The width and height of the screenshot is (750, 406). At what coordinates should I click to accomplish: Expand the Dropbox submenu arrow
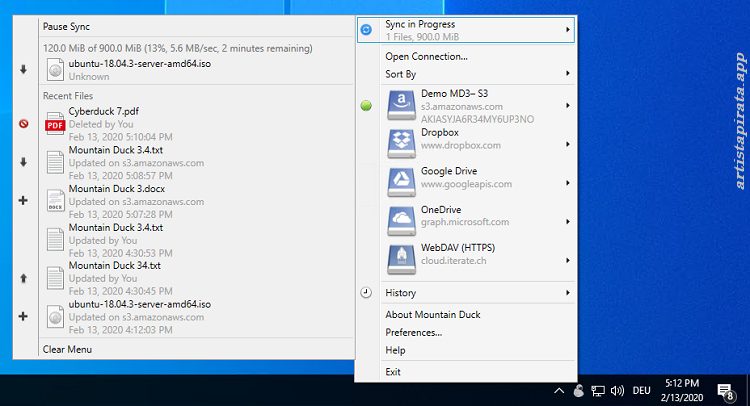[x=568, y=143]
